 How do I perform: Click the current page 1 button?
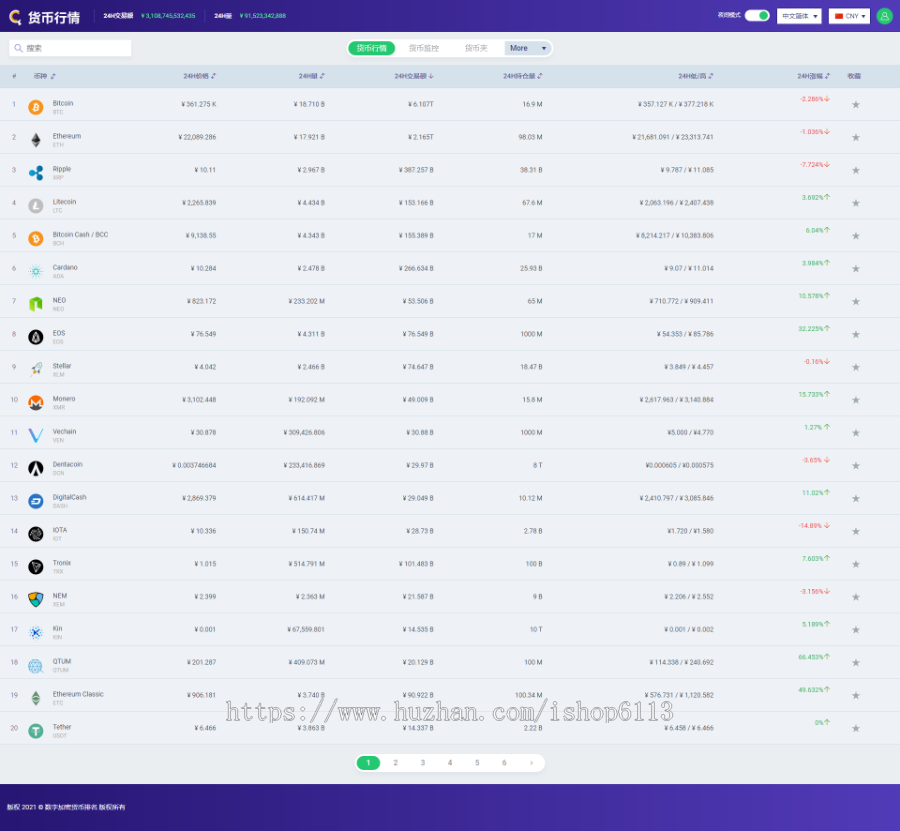pos(368,763)
